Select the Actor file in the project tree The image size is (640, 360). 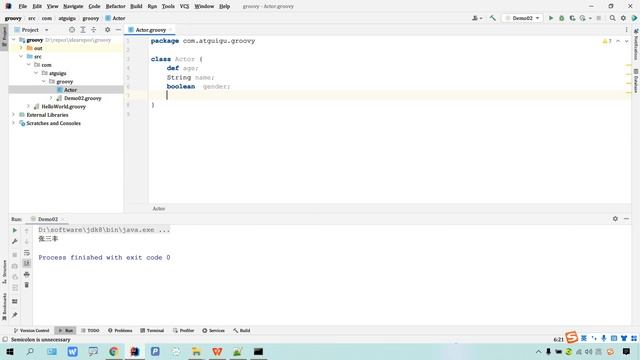point(70,90)
